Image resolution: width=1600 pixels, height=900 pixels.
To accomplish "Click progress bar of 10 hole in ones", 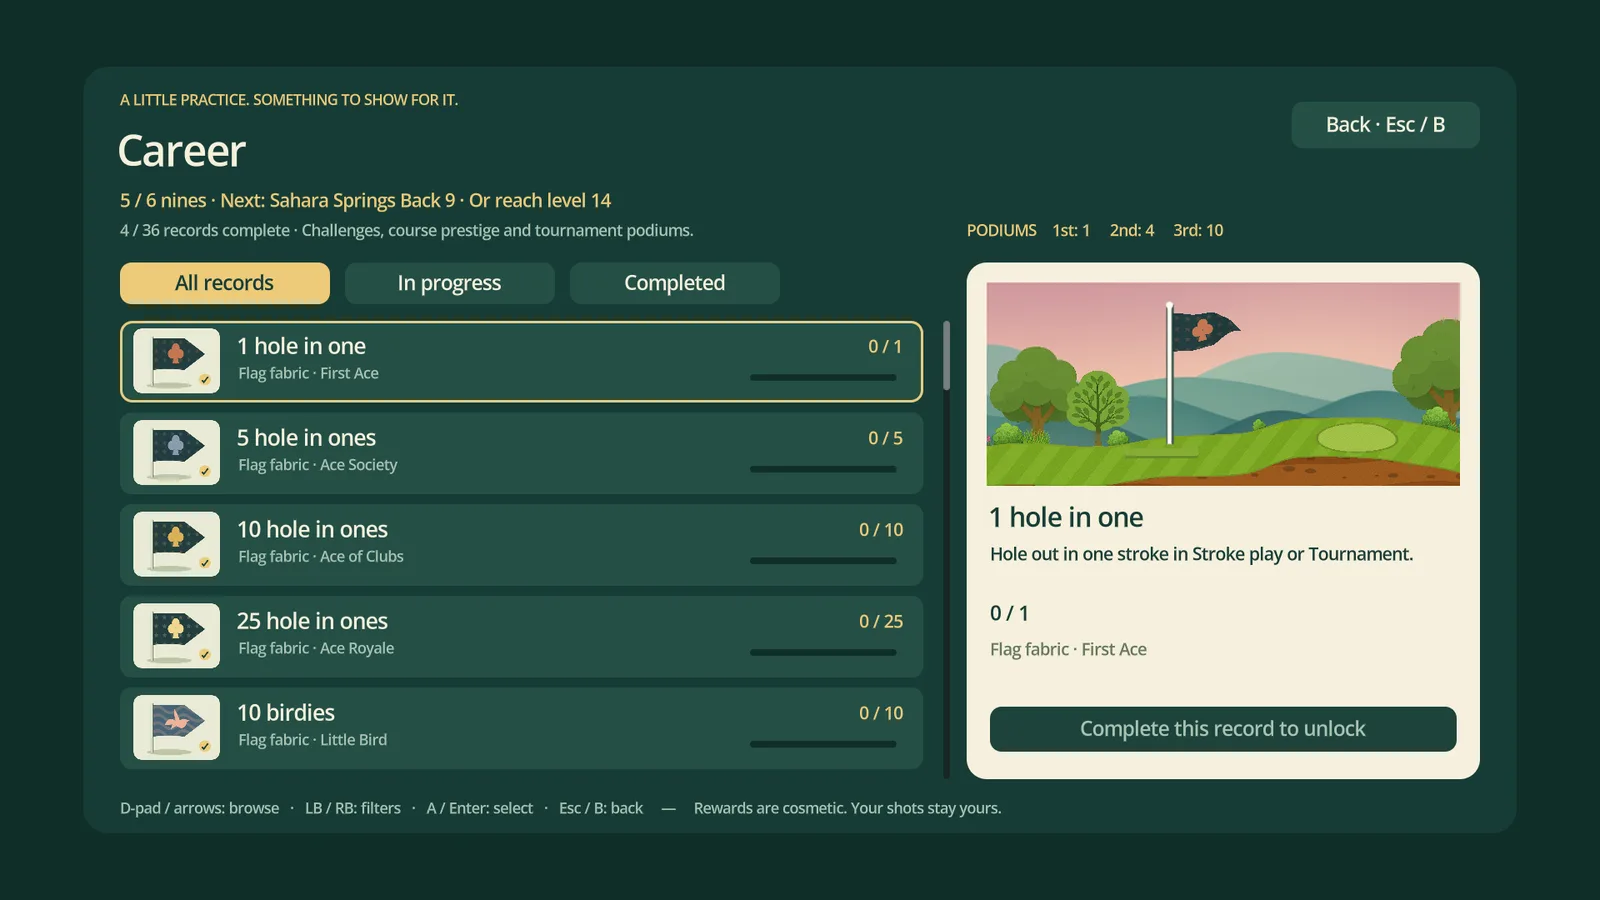I will (823, 561).
